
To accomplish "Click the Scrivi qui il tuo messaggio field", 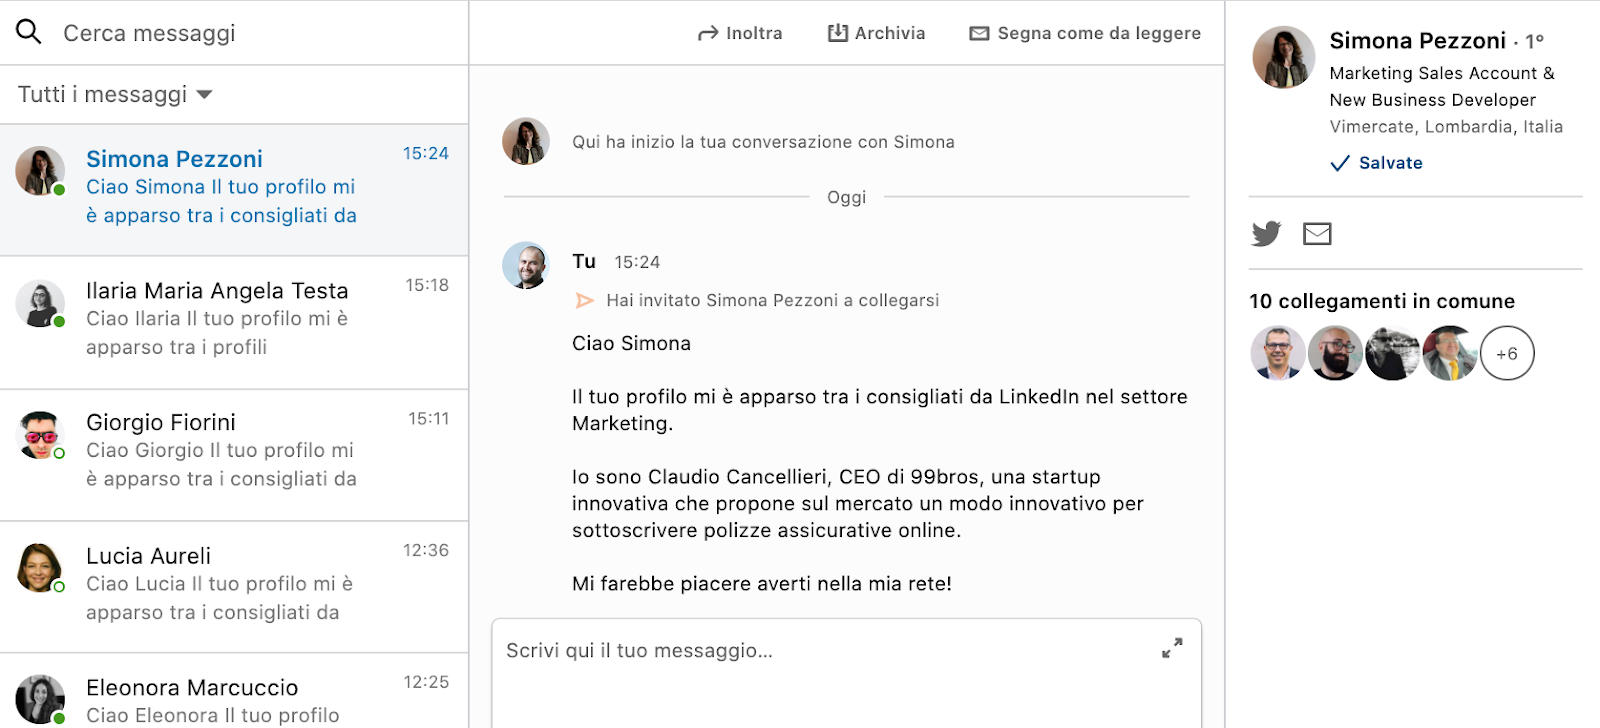I will (x=820, y=652).
